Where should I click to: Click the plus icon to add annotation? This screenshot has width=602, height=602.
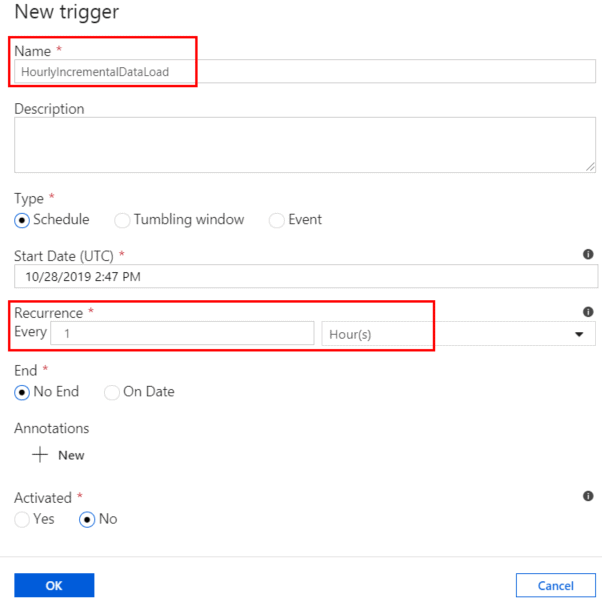[40, 455]
